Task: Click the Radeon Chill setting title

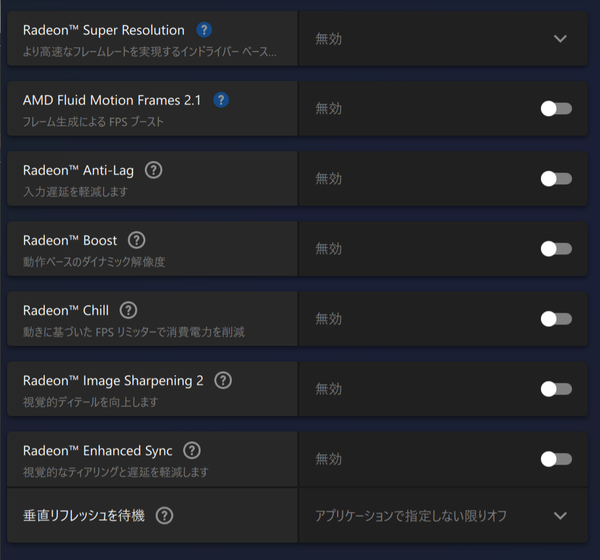Action: [x=66, y=310]
